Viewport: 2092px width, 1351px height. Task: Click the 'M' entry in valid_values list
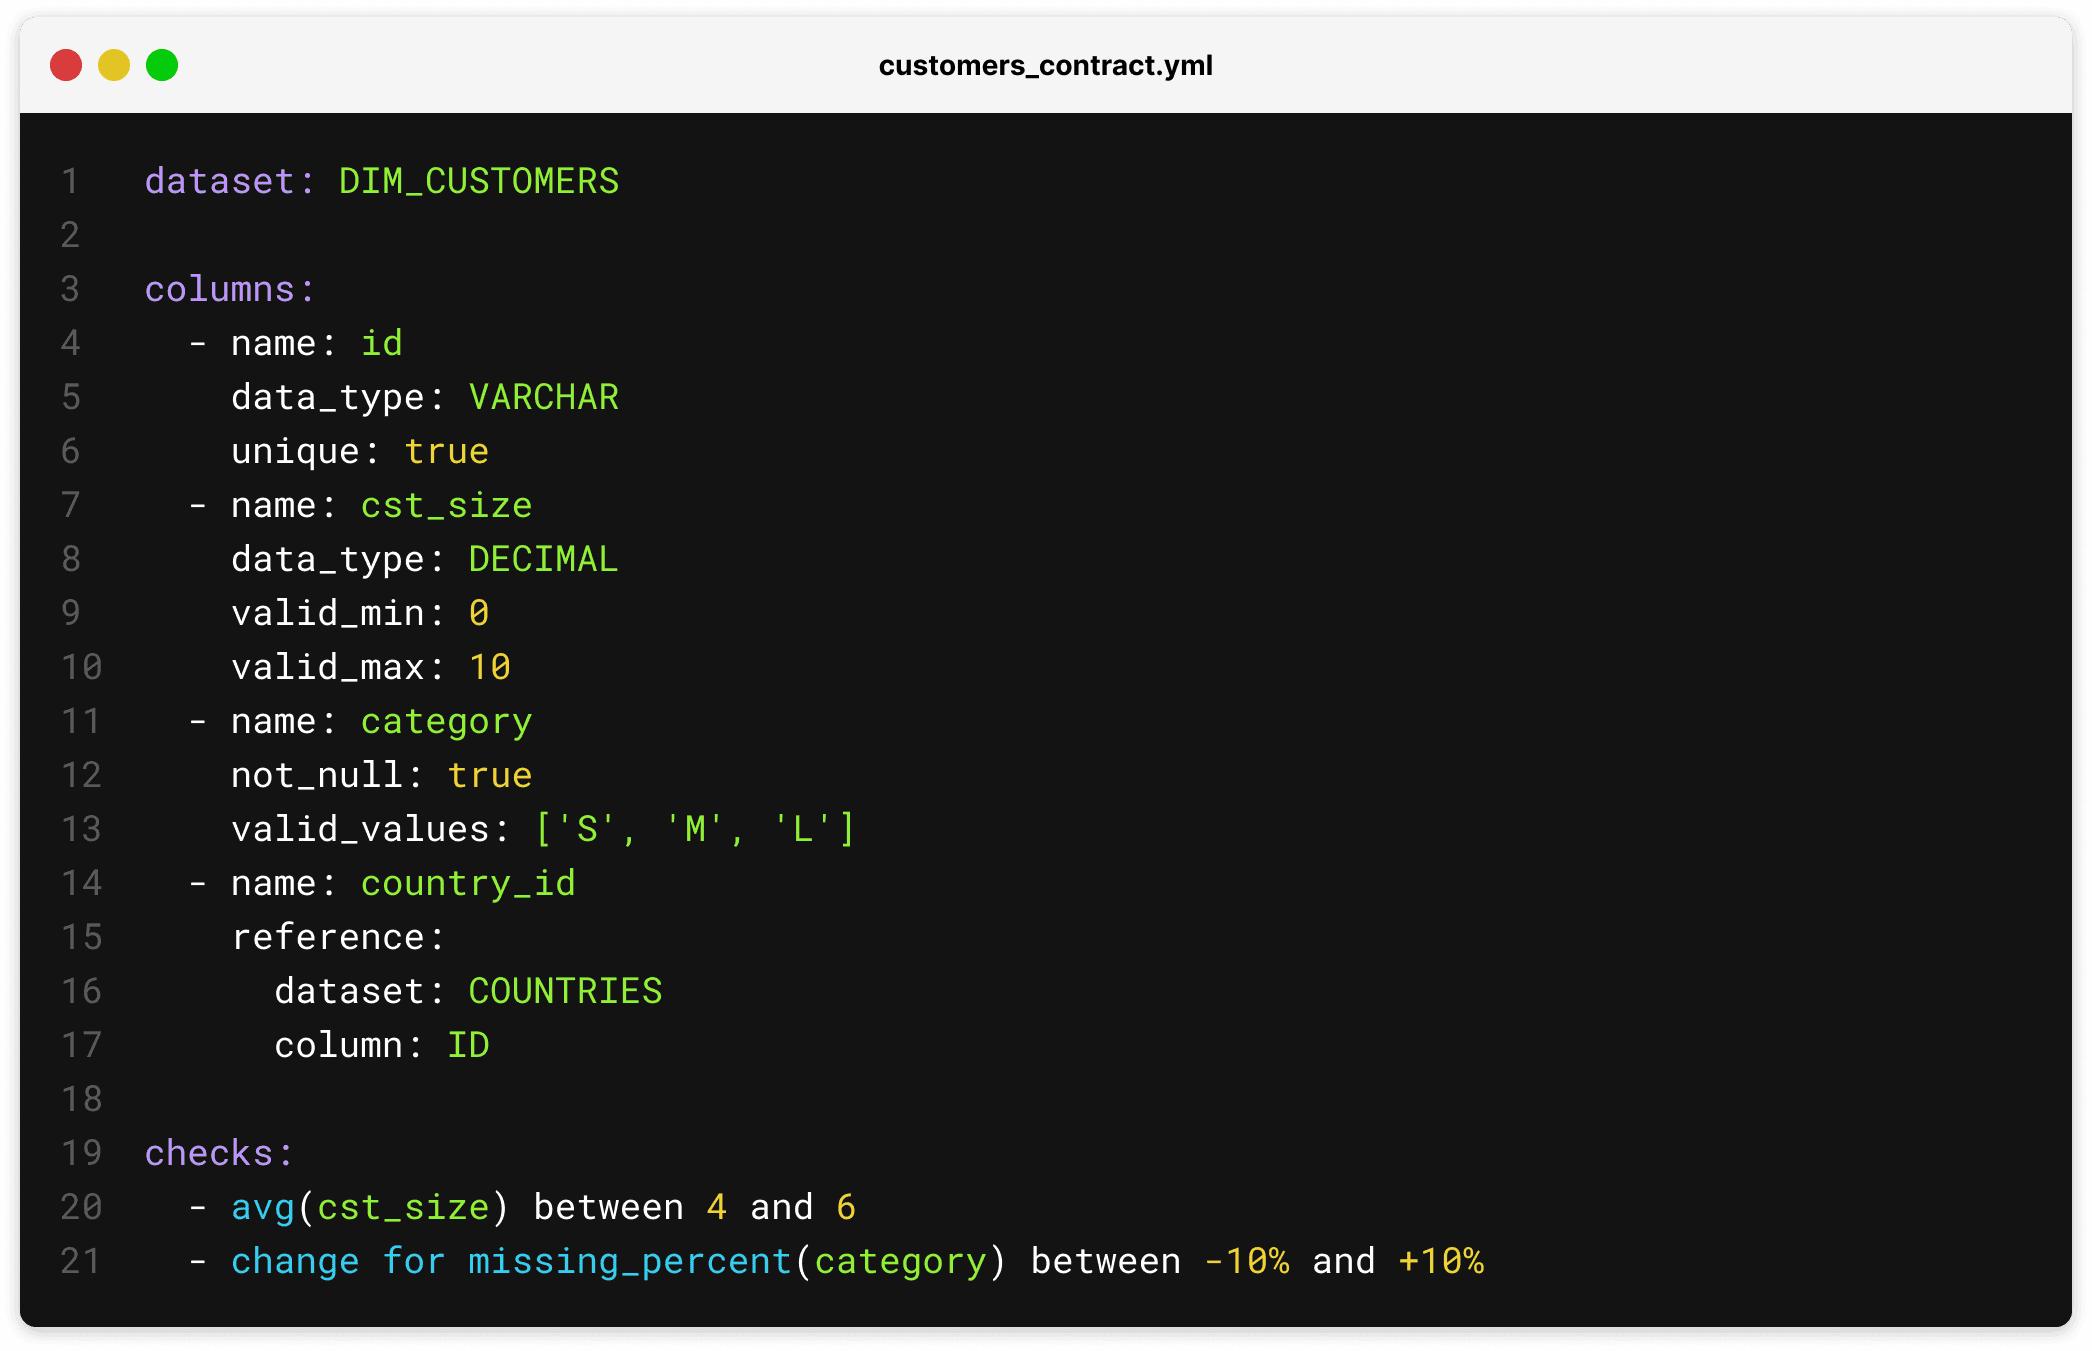[x=695, y=829]
